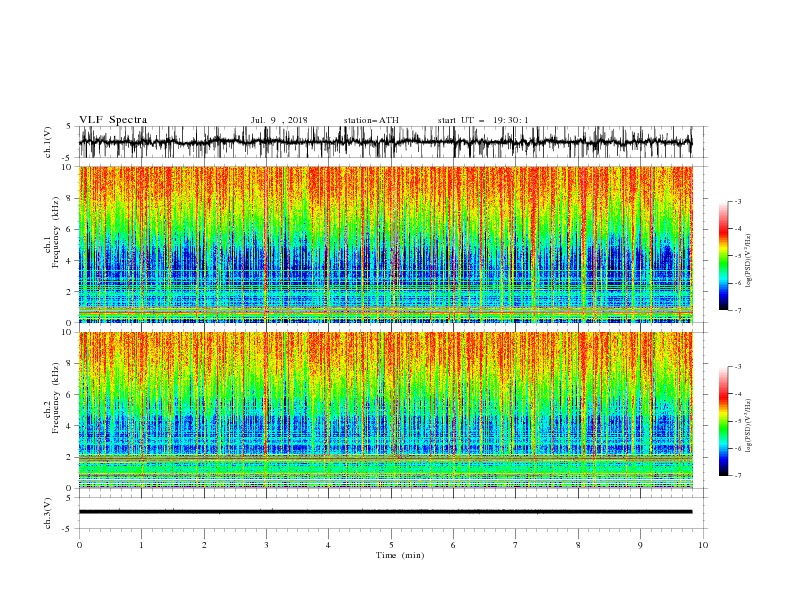Click the ch.1 frequency axis "8" tick label

pyautogui.click(x=70, y=198)
